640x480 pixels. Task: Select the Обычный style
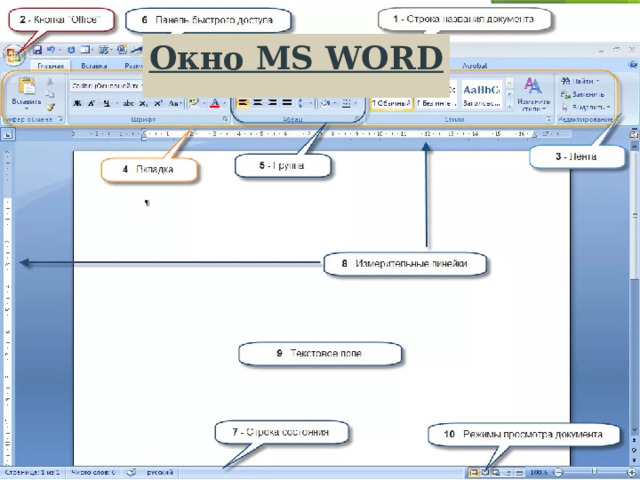392,103
